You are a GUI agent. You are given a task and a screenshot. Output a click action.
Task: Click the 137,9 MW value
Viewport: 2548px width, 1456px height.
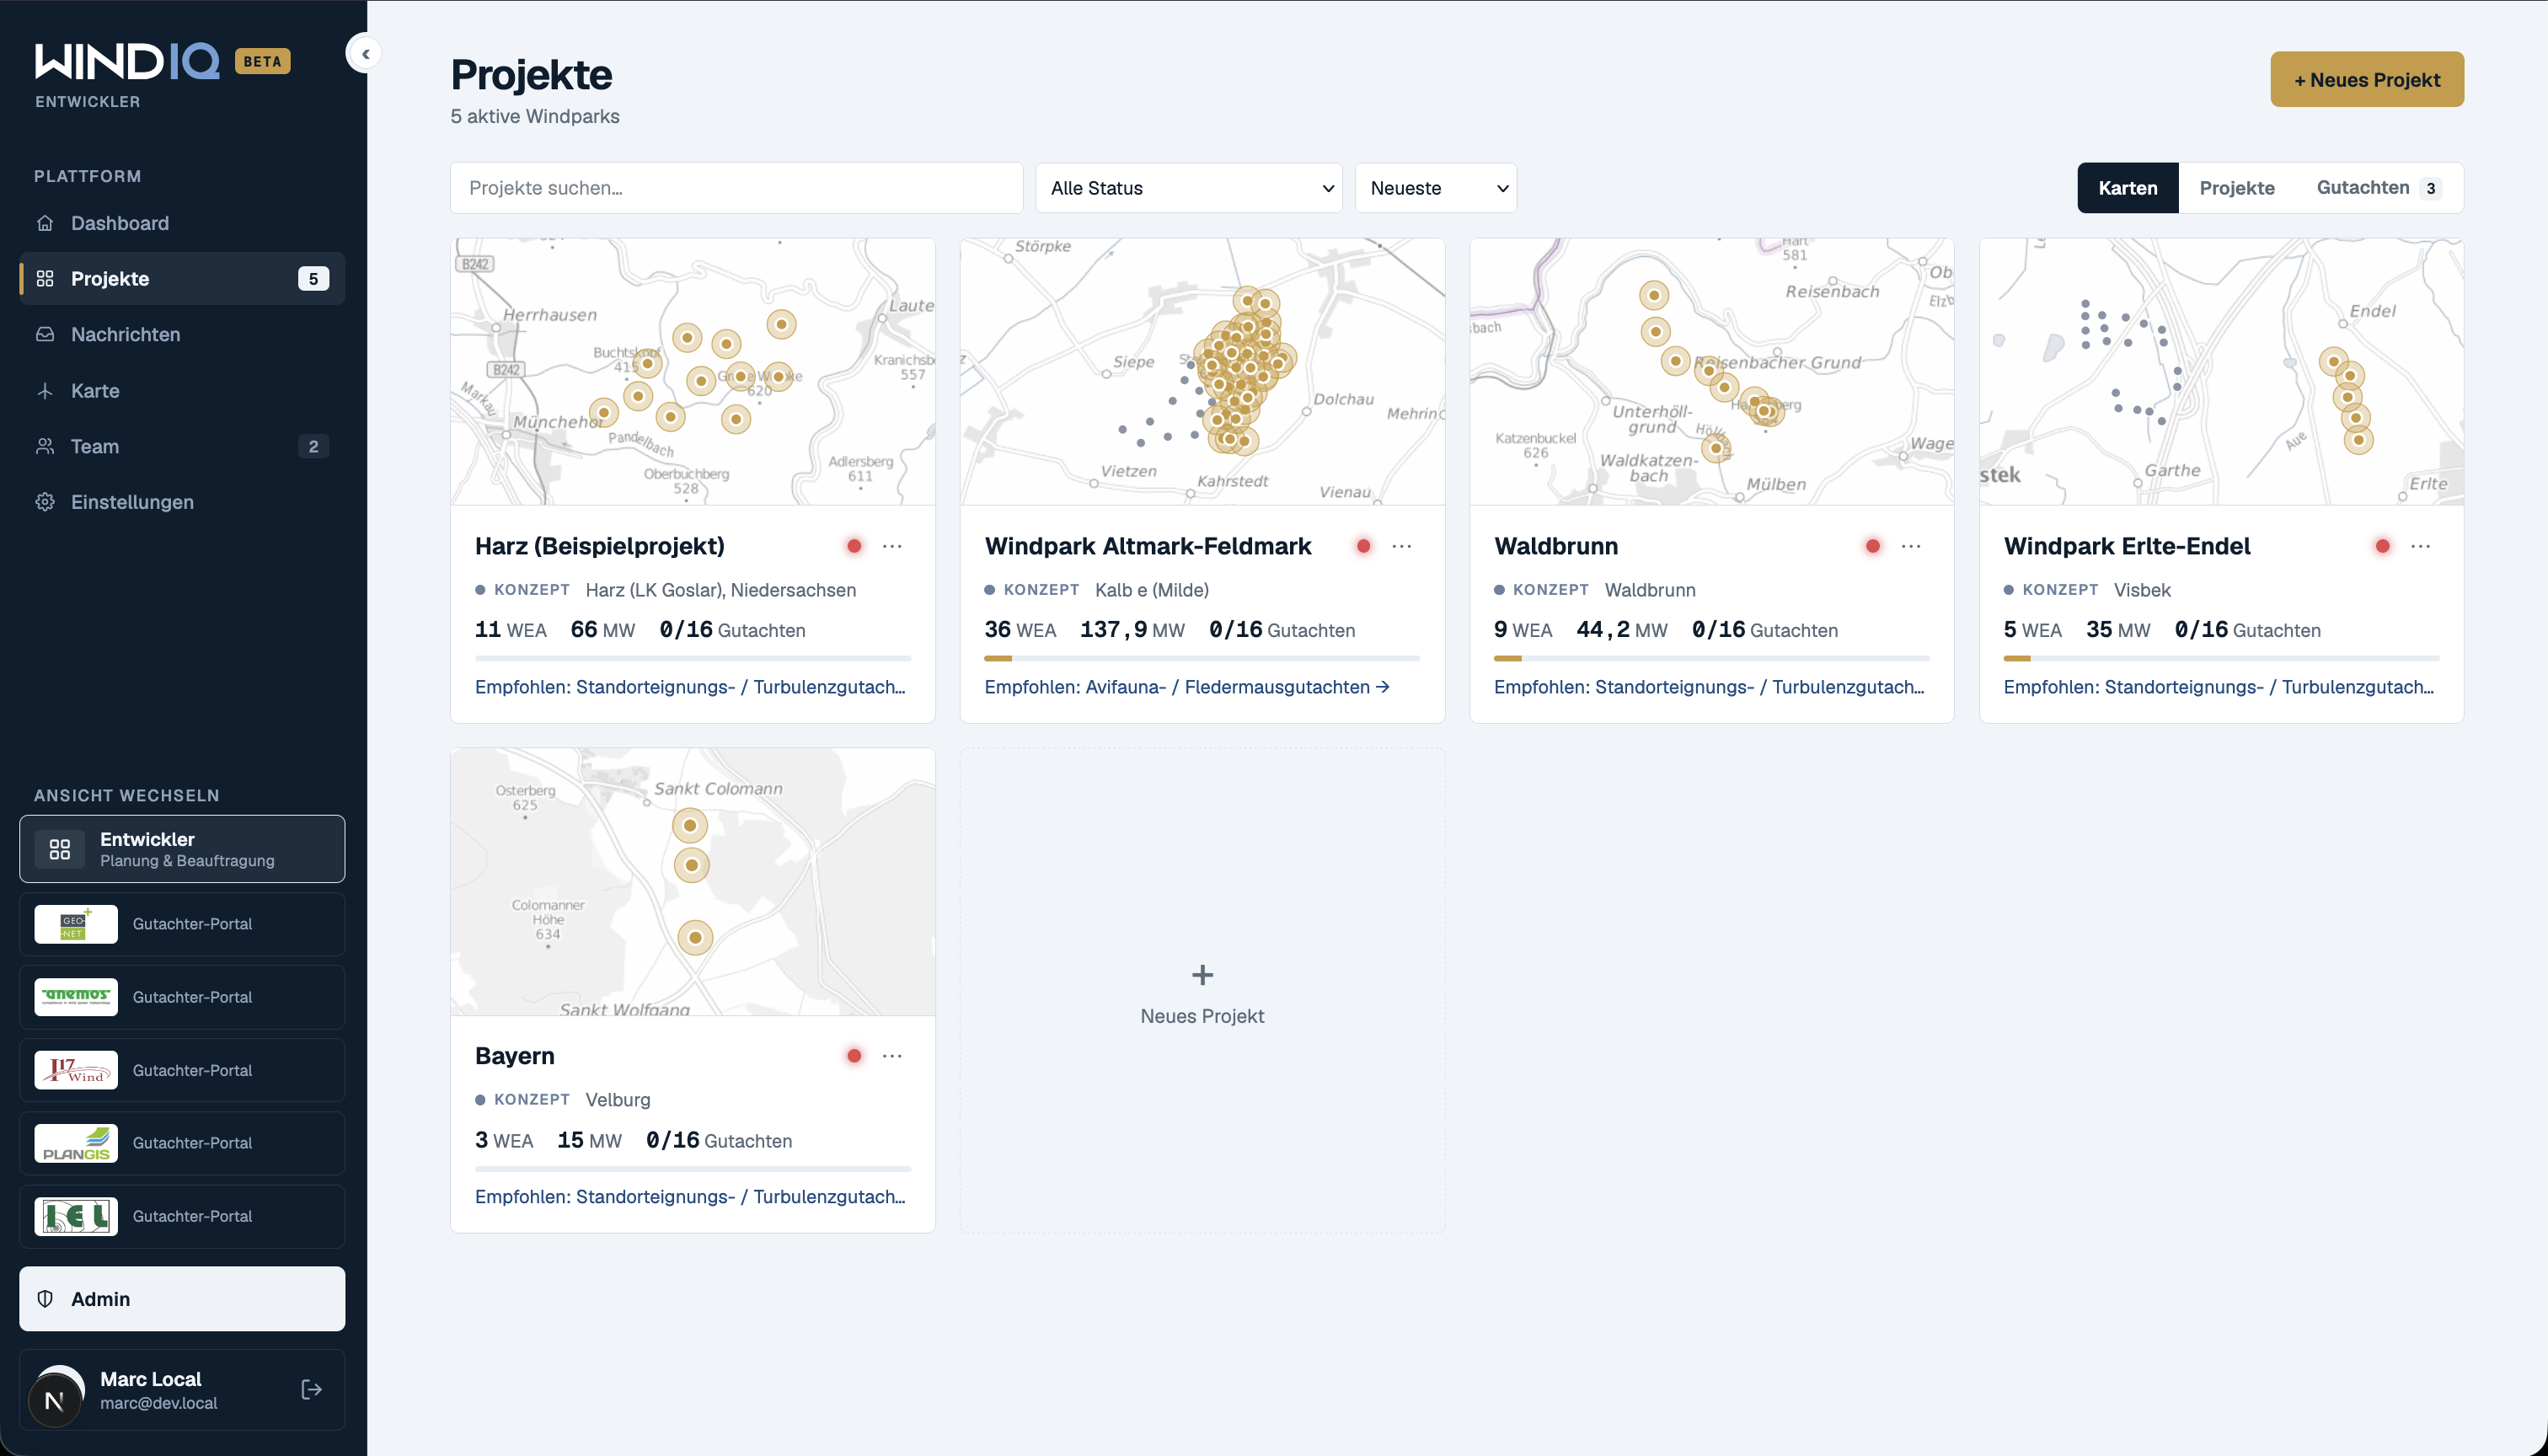[x=1132, y=630]
